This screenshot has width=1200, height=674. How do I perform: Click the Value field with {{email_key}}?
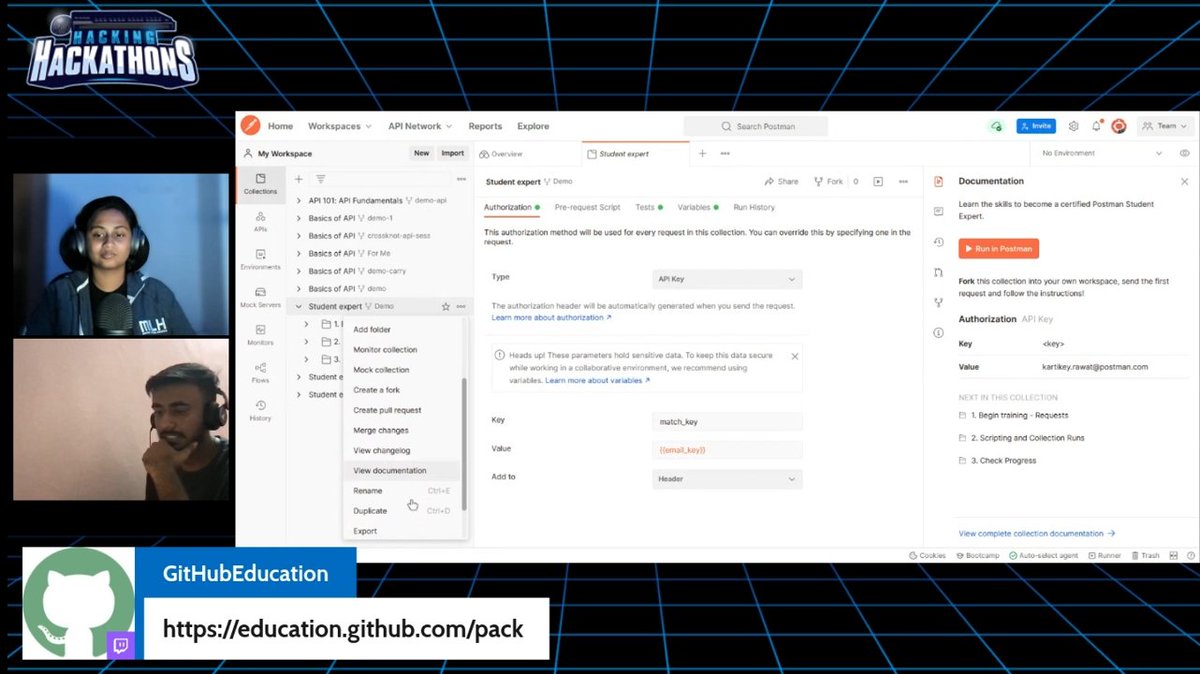pos(726,450)
